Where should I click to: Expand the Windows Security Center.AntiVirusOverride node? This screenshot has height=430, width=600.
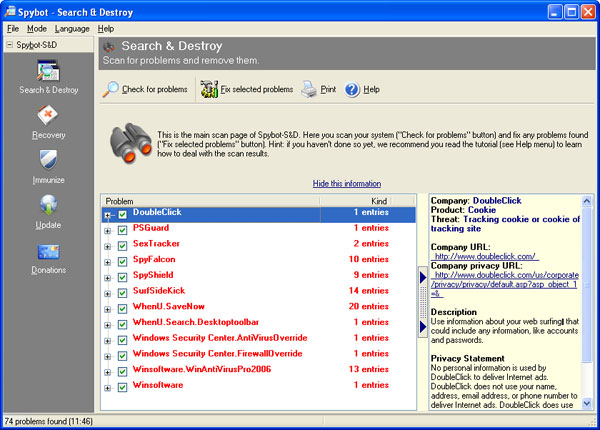pos(108,341)
